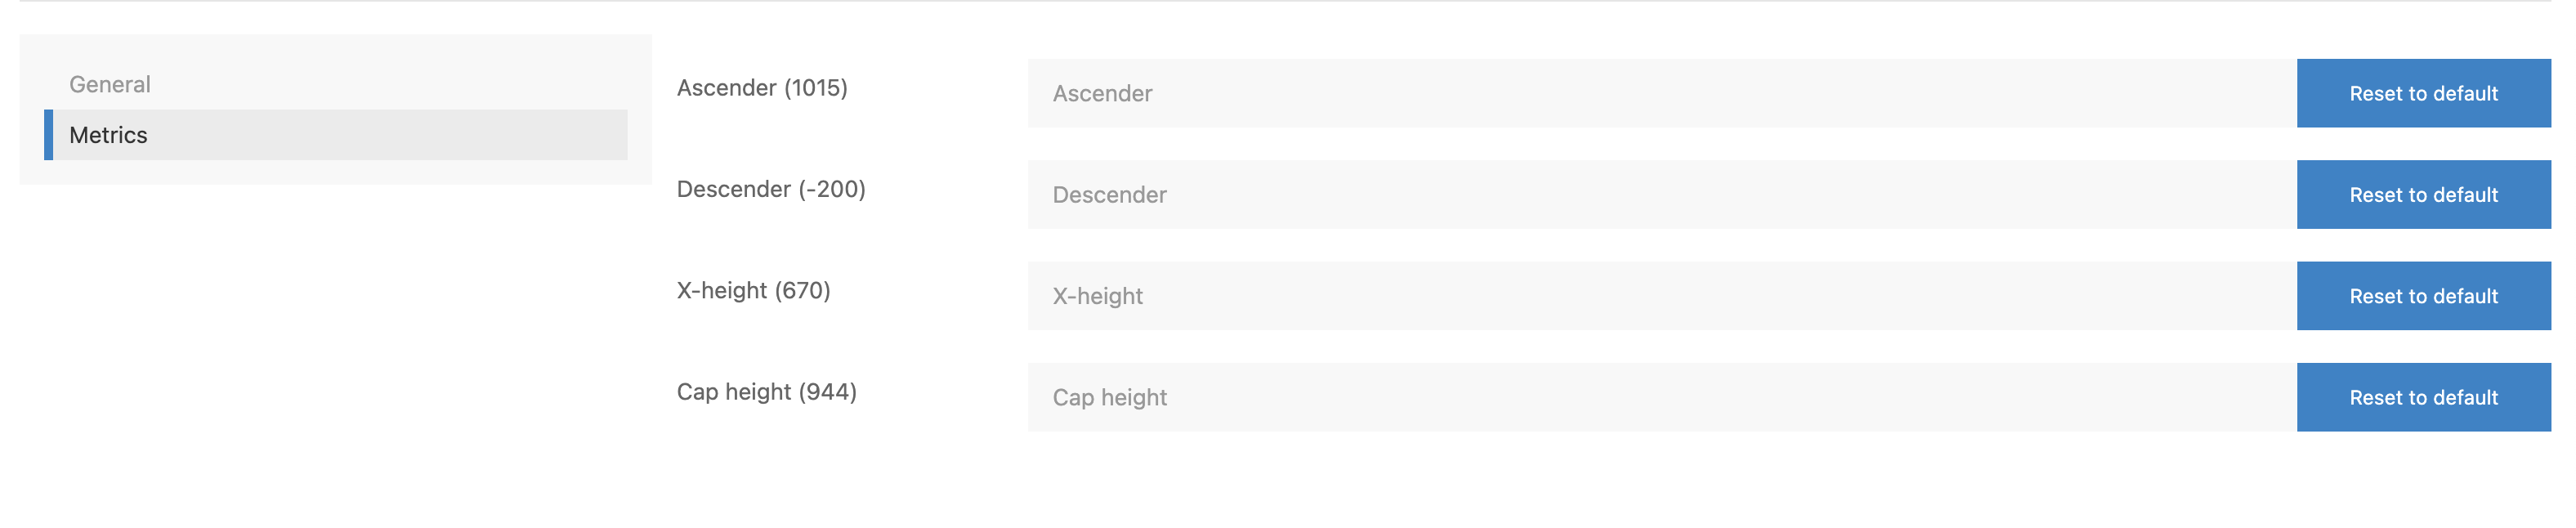This screenshot has width=2576, height=528.
Task: Click the Ascender (1015) label
Action: 762,88
